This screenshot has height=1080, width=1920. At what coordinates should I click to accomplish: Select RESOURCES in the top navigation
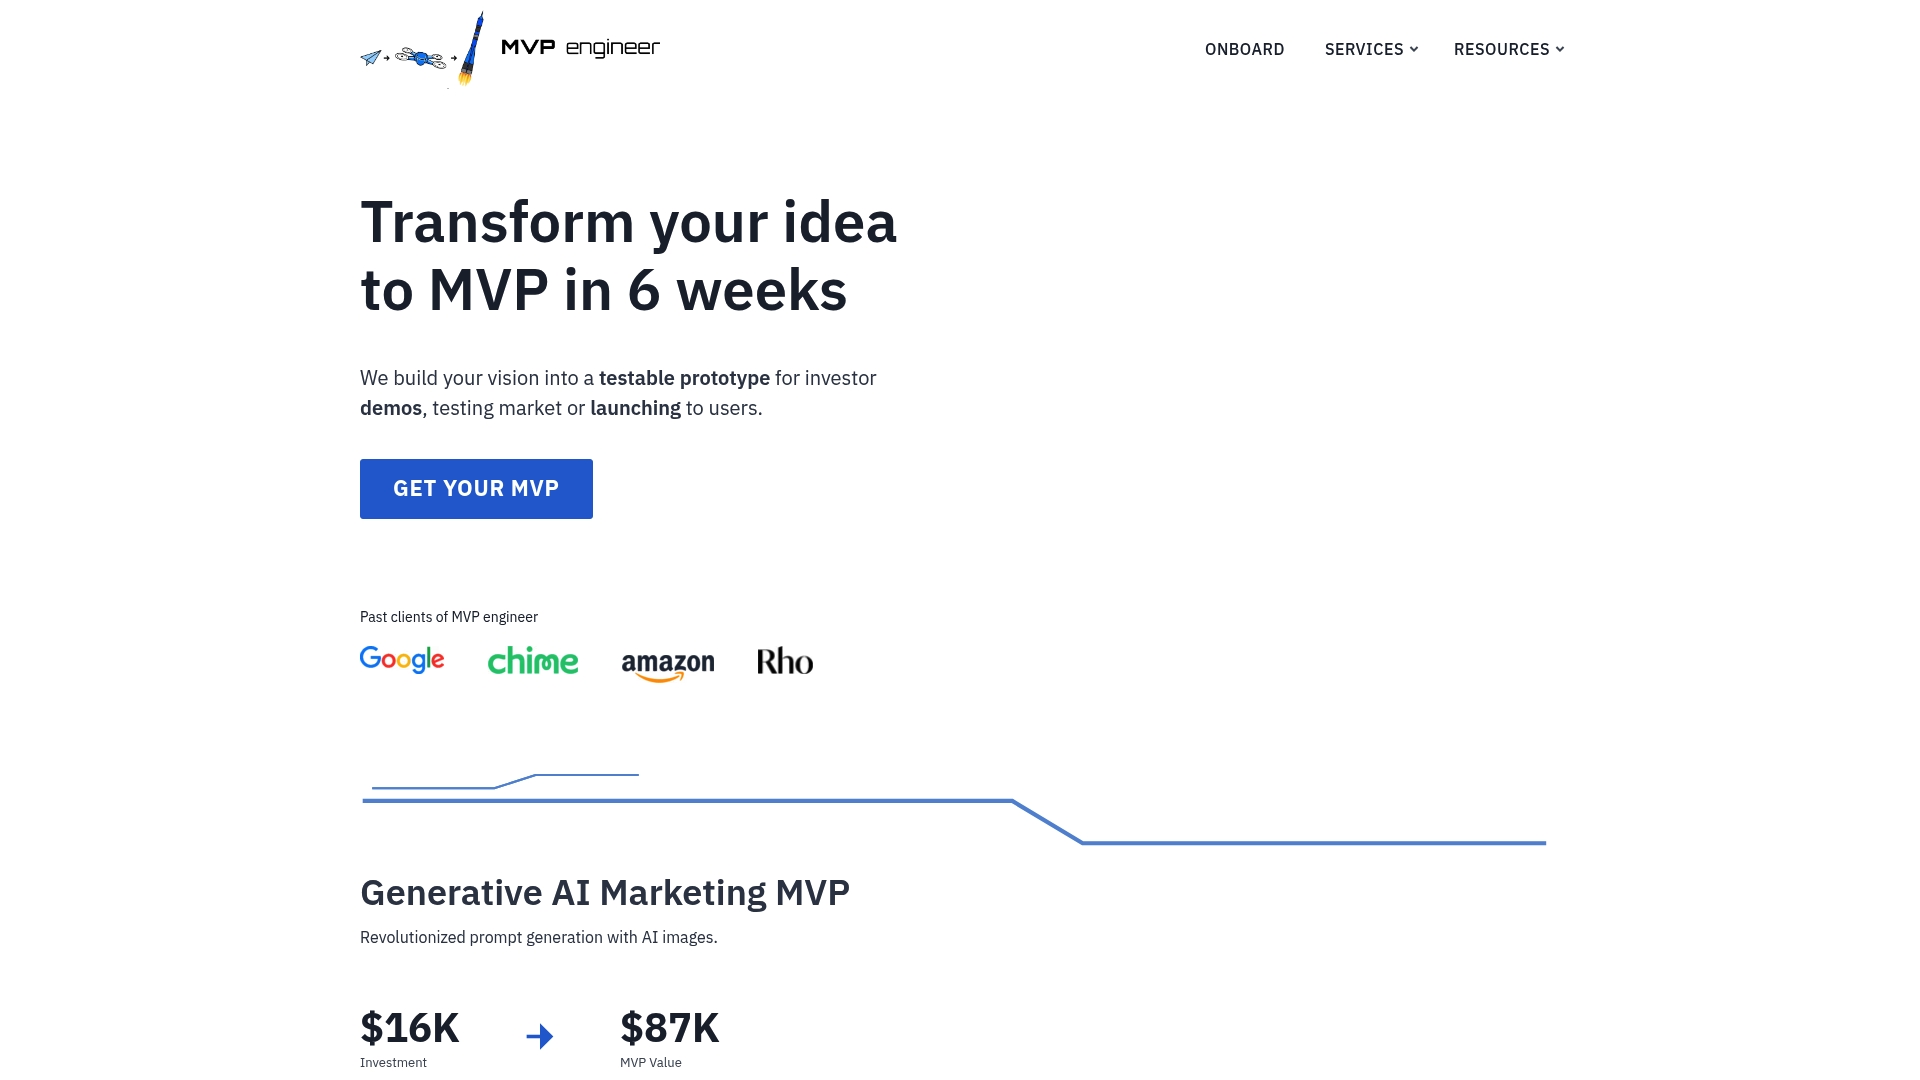(1503, 49)
